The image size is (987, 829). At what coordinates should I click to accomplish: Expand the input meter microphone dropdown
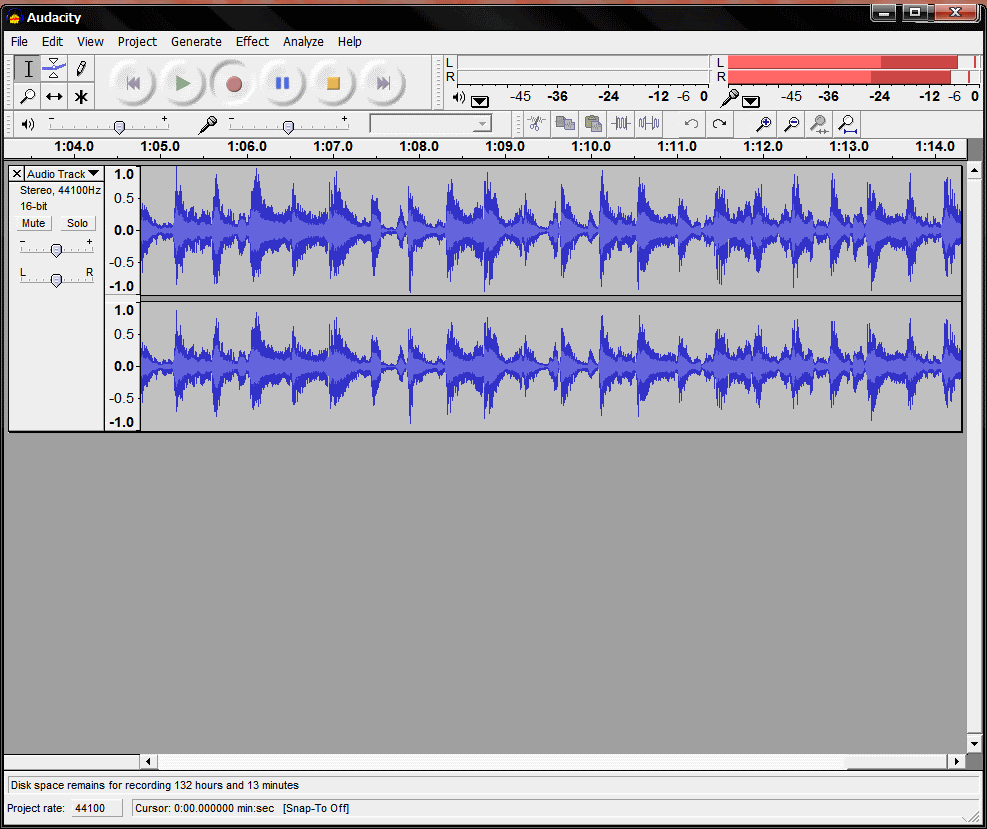point(751,100)
